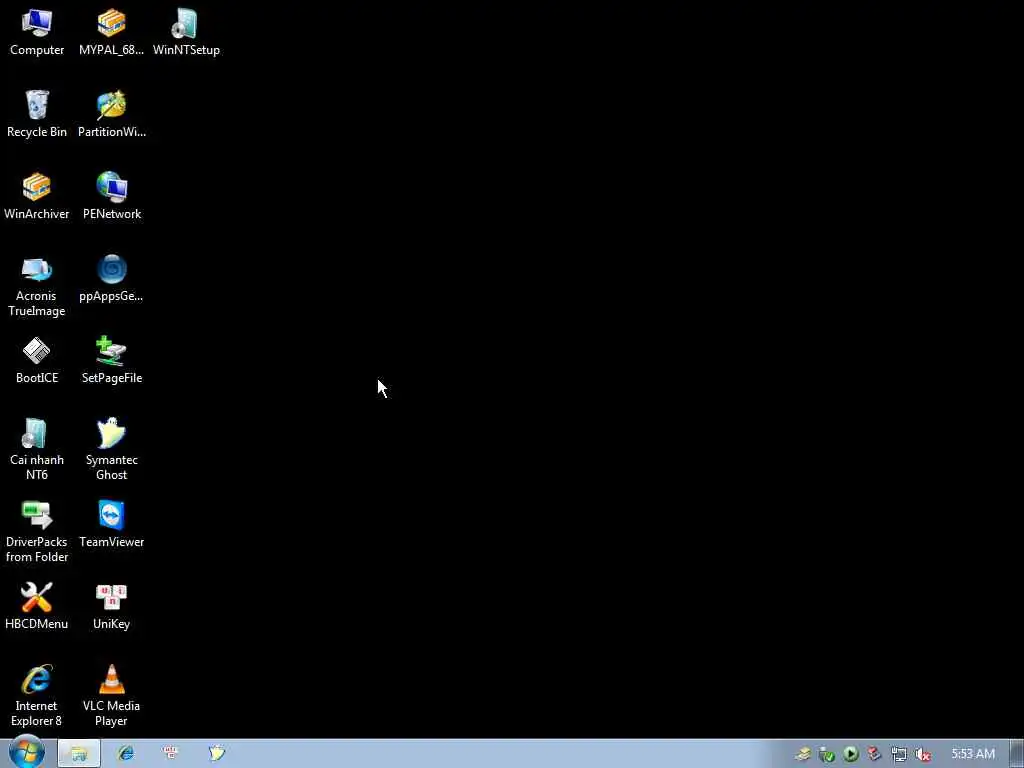
Task: Launch Internet Explorer from the taskbar
Action: pyautogui.click(x=126, y=754)
